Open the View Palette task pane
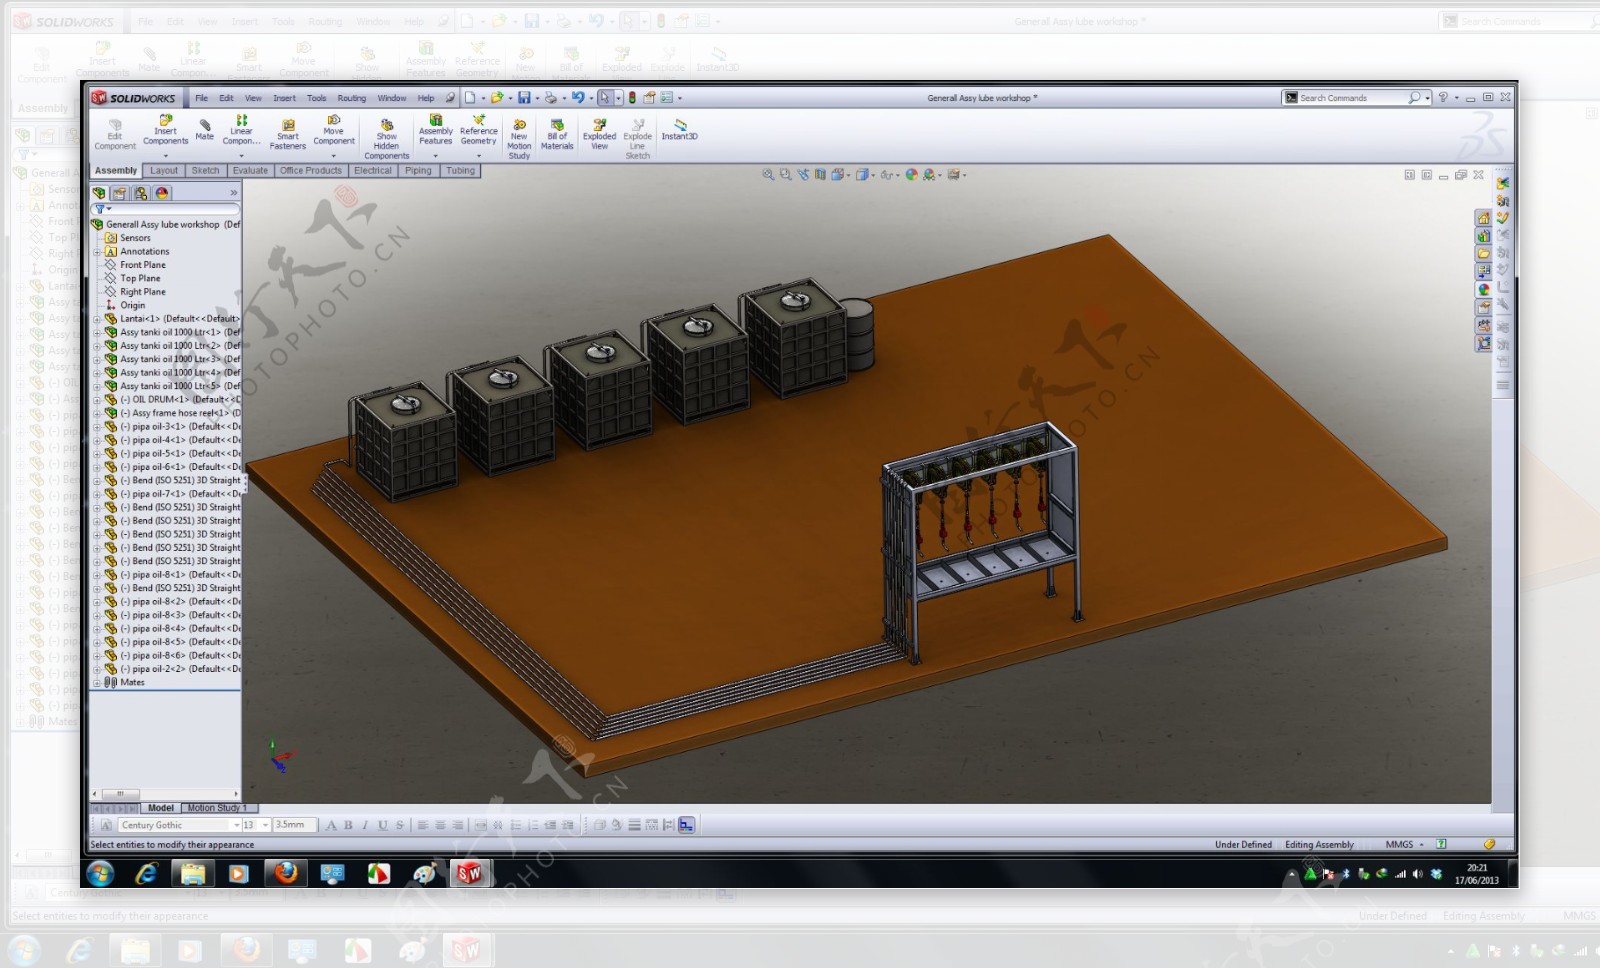 pos(1483,272)
